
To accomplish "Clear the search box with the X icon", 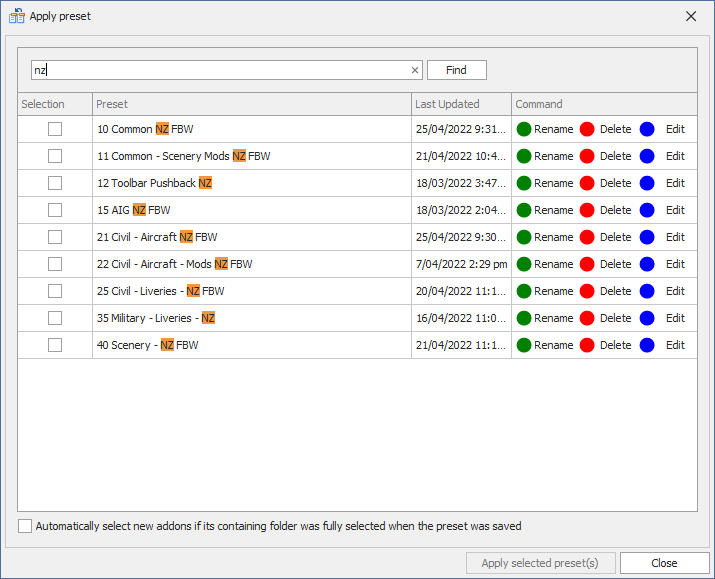I will [x=415, y=70].
